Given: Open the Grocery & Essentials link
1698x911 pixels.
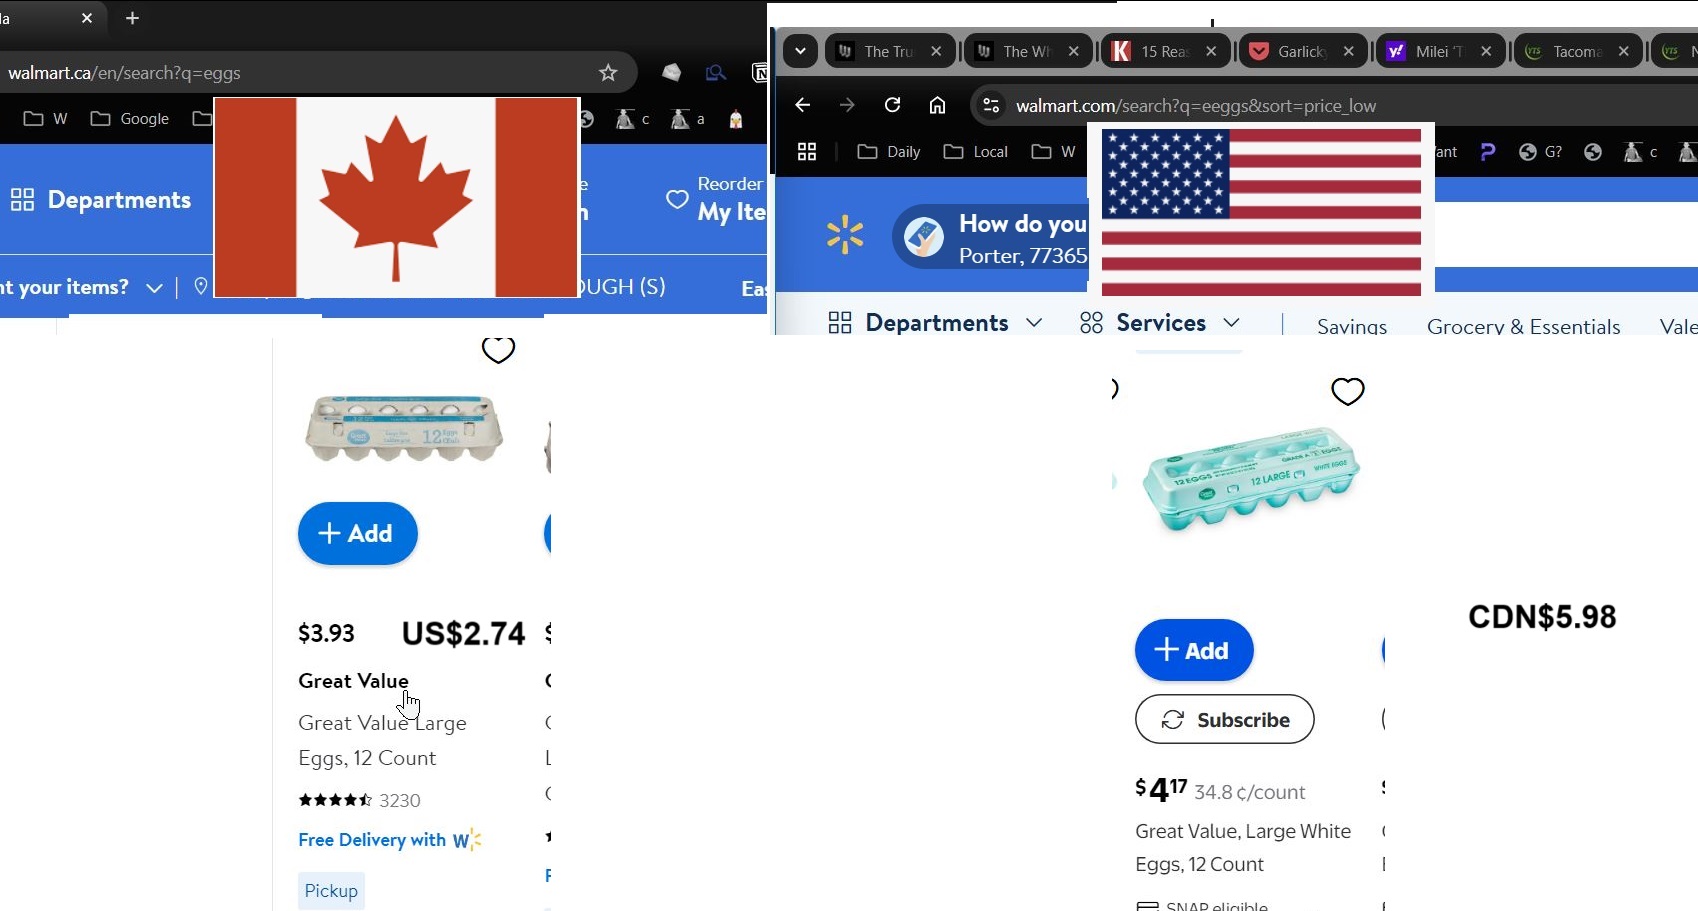Looking at the screenshot, I should pyautogui.click(x=1523, y=326).
